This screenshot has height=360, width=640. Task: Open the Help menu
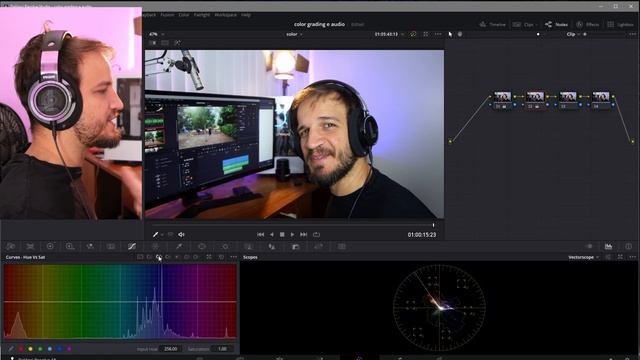point(246,15)
